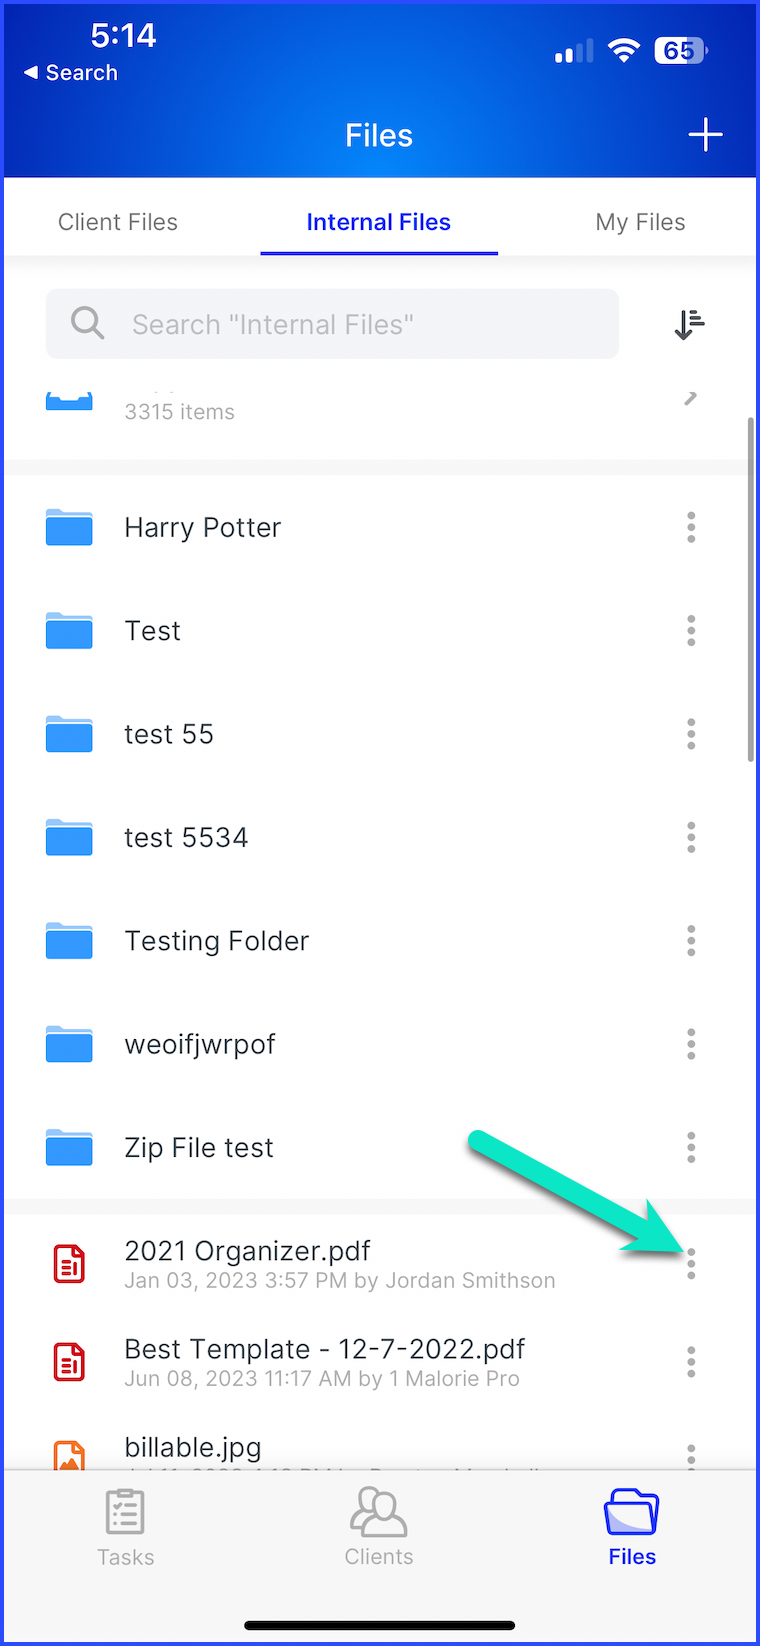Open three-dot menu for weoifjwrpof folder
The width and height of the screenshot is (760, 1646).
pyautogui.click(x=691, y=1044)
